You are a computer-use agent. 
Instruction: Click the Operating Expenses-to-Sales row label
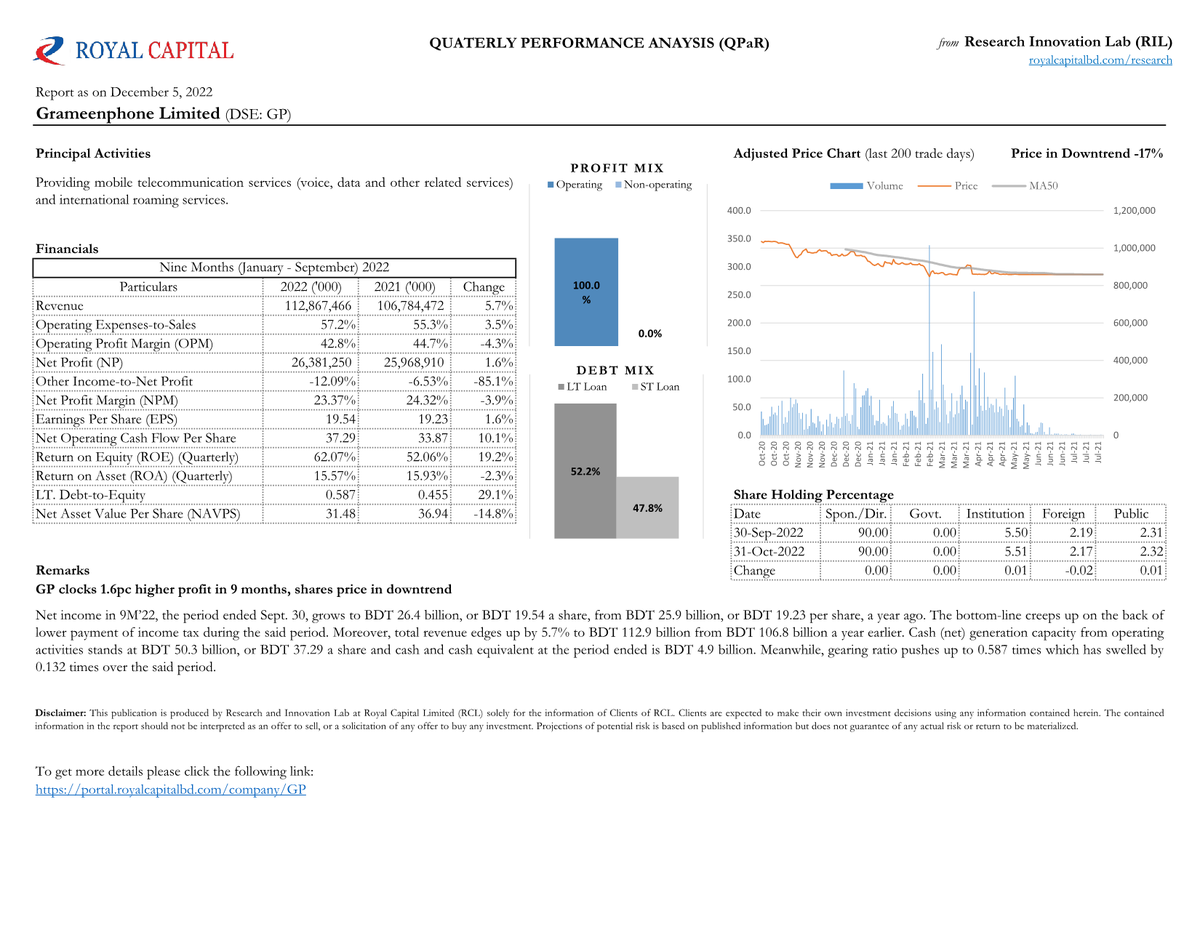116,325
